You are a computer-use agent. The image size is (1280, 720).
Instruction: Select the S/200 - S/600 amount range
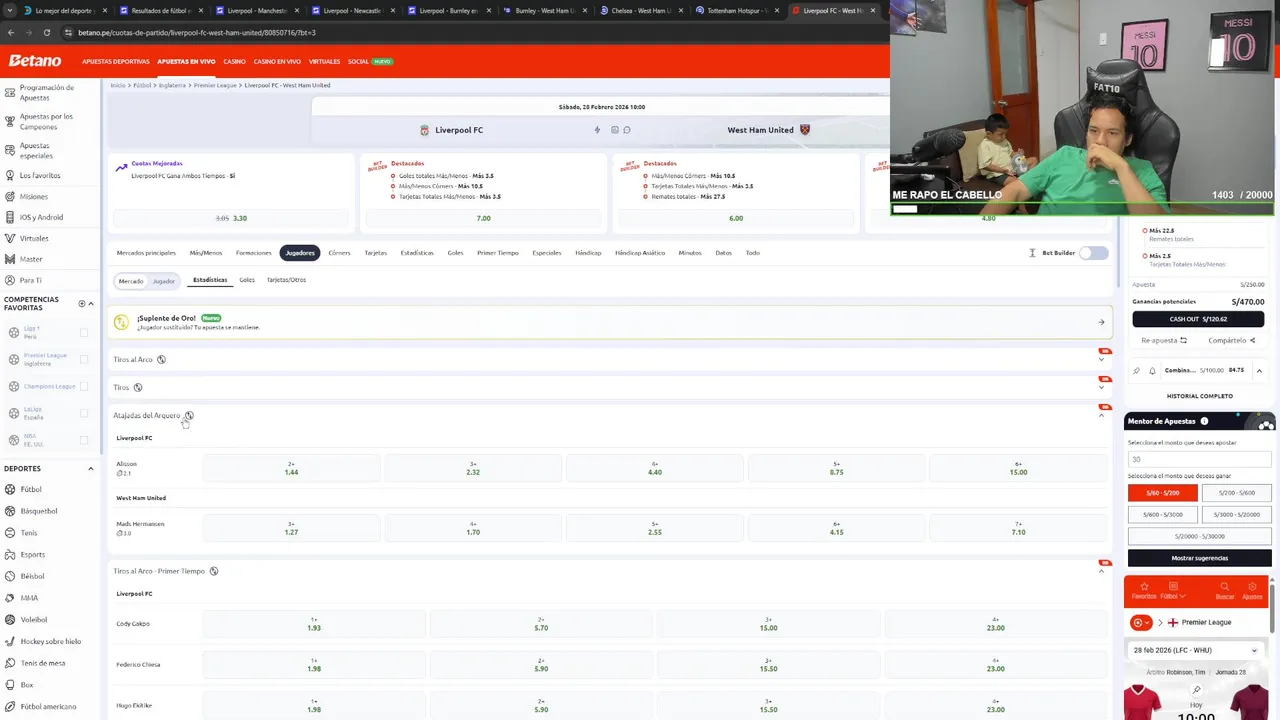click(1236, 493)
